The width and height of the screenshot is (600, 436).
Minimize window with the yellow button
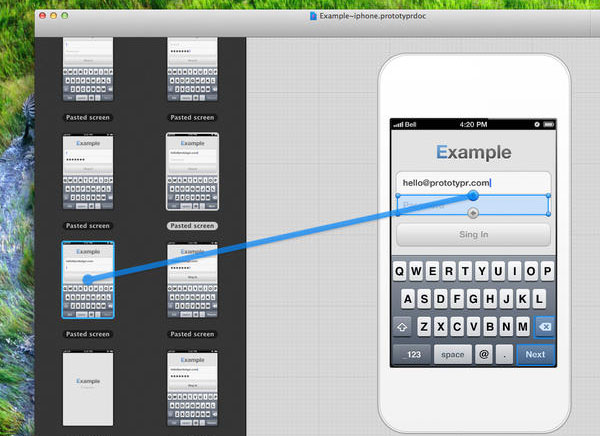point(54,16)
